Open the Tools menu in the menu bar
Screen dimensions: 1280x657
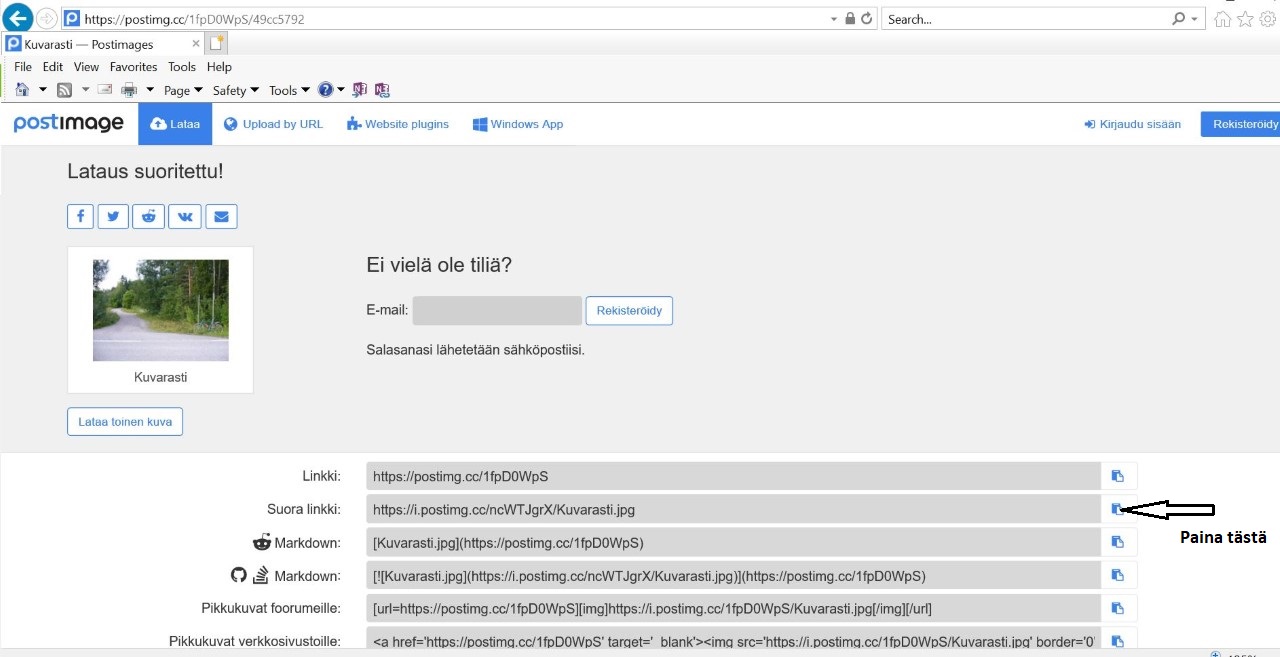[x=182, y=67]
